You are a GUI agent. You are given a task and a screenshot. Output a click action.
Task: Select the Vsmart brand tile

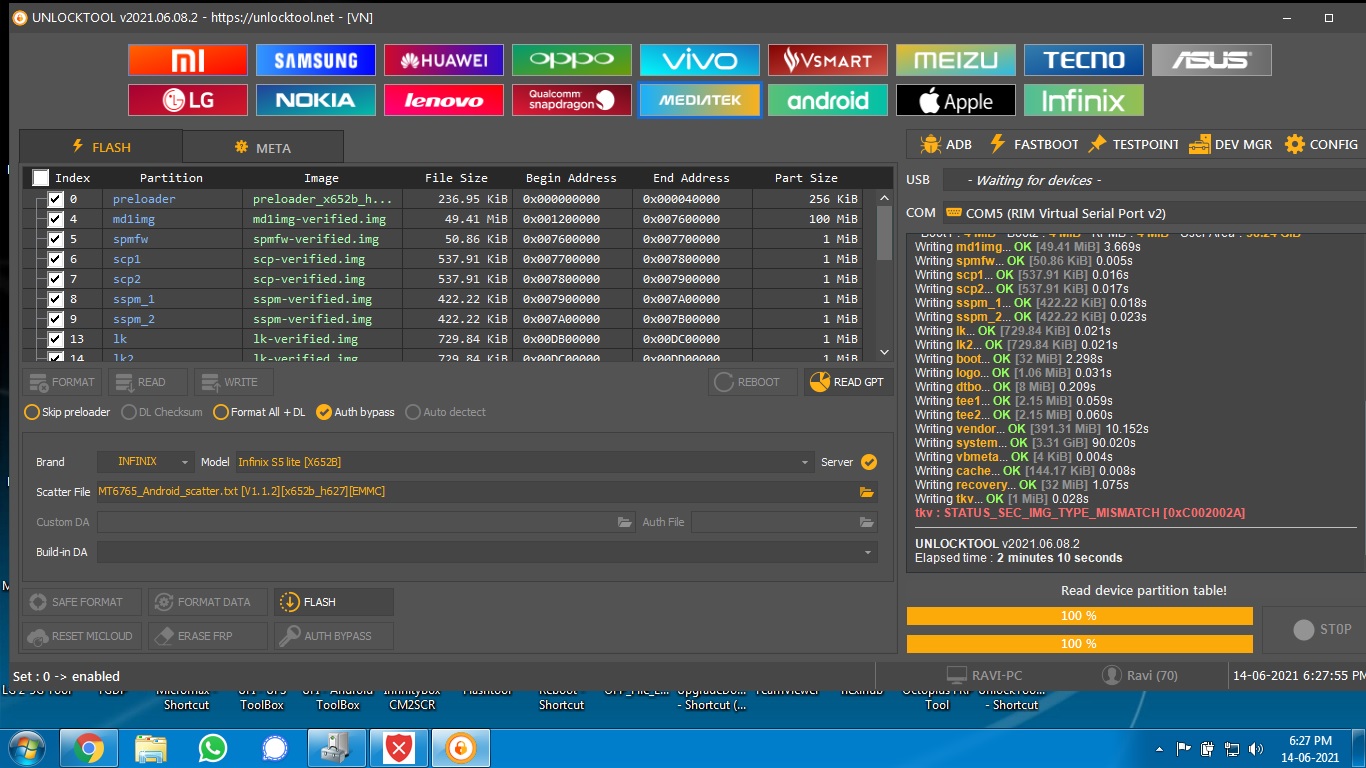click(x=828, y=60)
